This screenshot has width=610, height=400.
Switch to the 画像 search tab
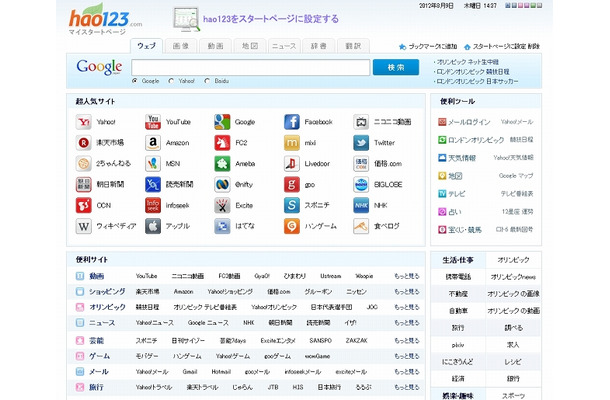(181, 46)
